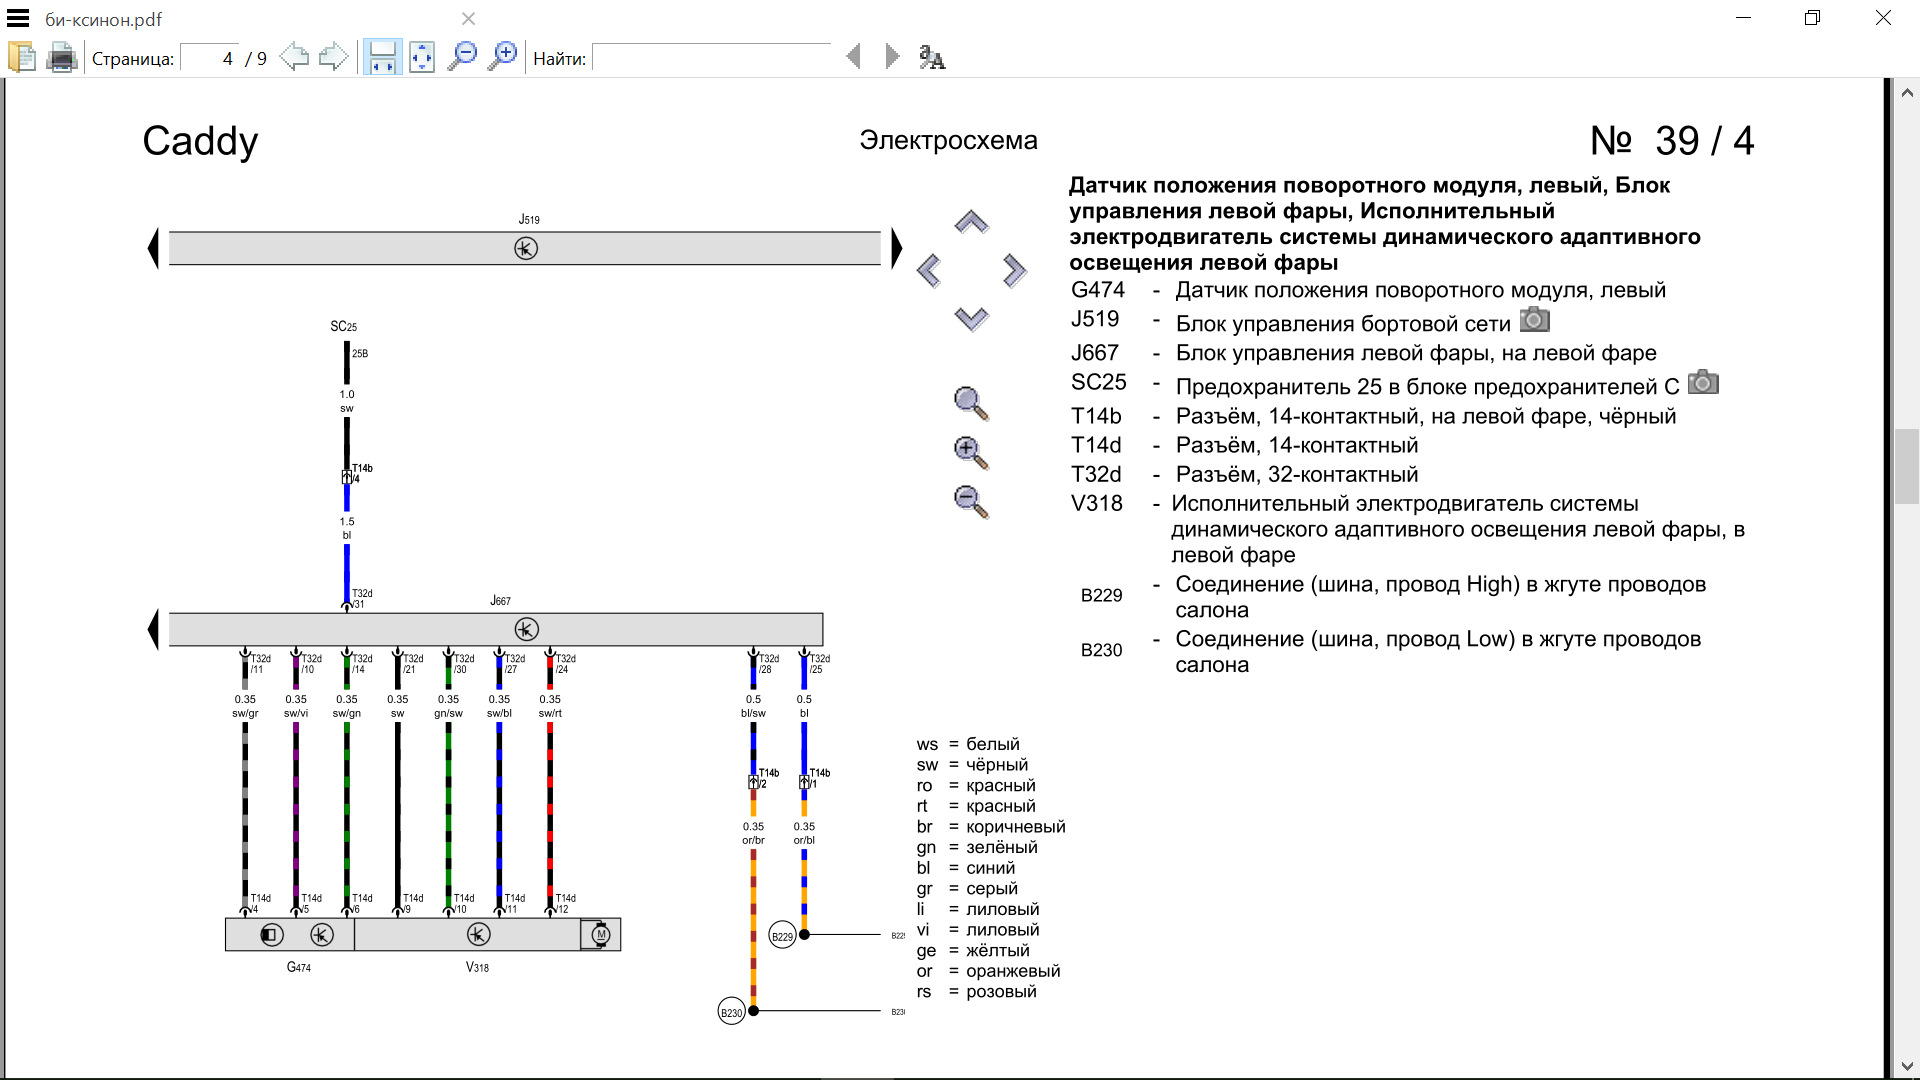Focus the page number field
1920x1080 pixels.
(x=209, y=58)
